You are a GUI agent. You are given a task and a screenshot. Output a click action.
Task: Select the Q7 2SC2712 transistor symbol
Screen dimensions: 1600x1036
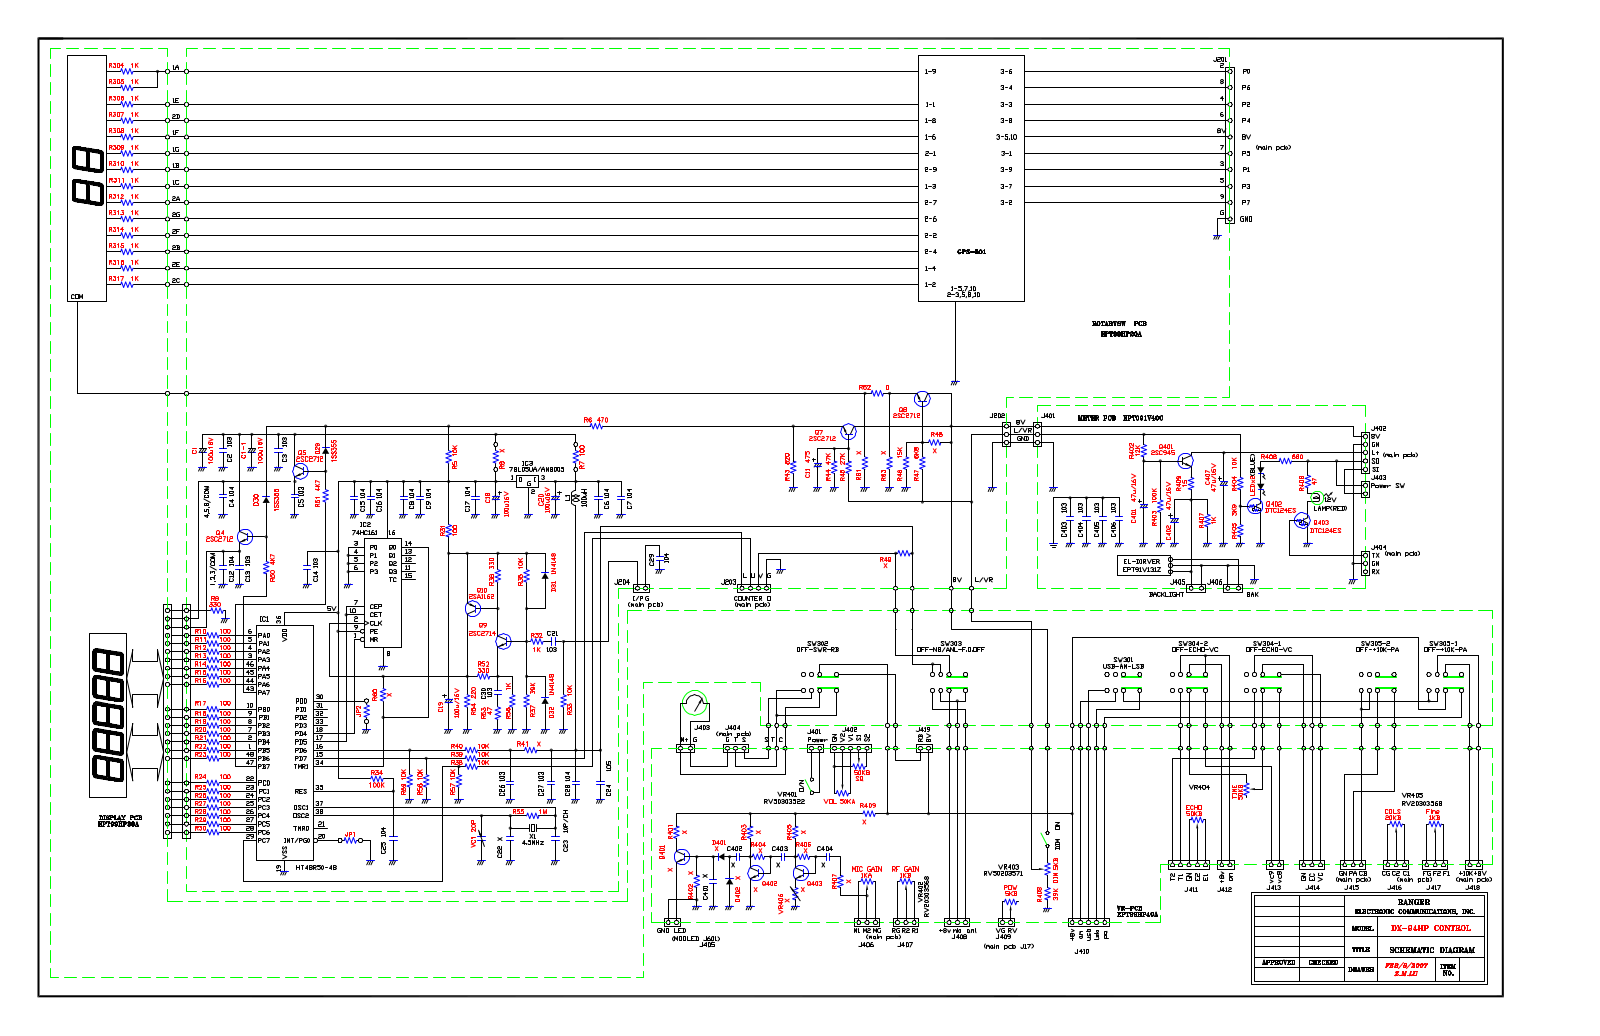tap(848, 432)
